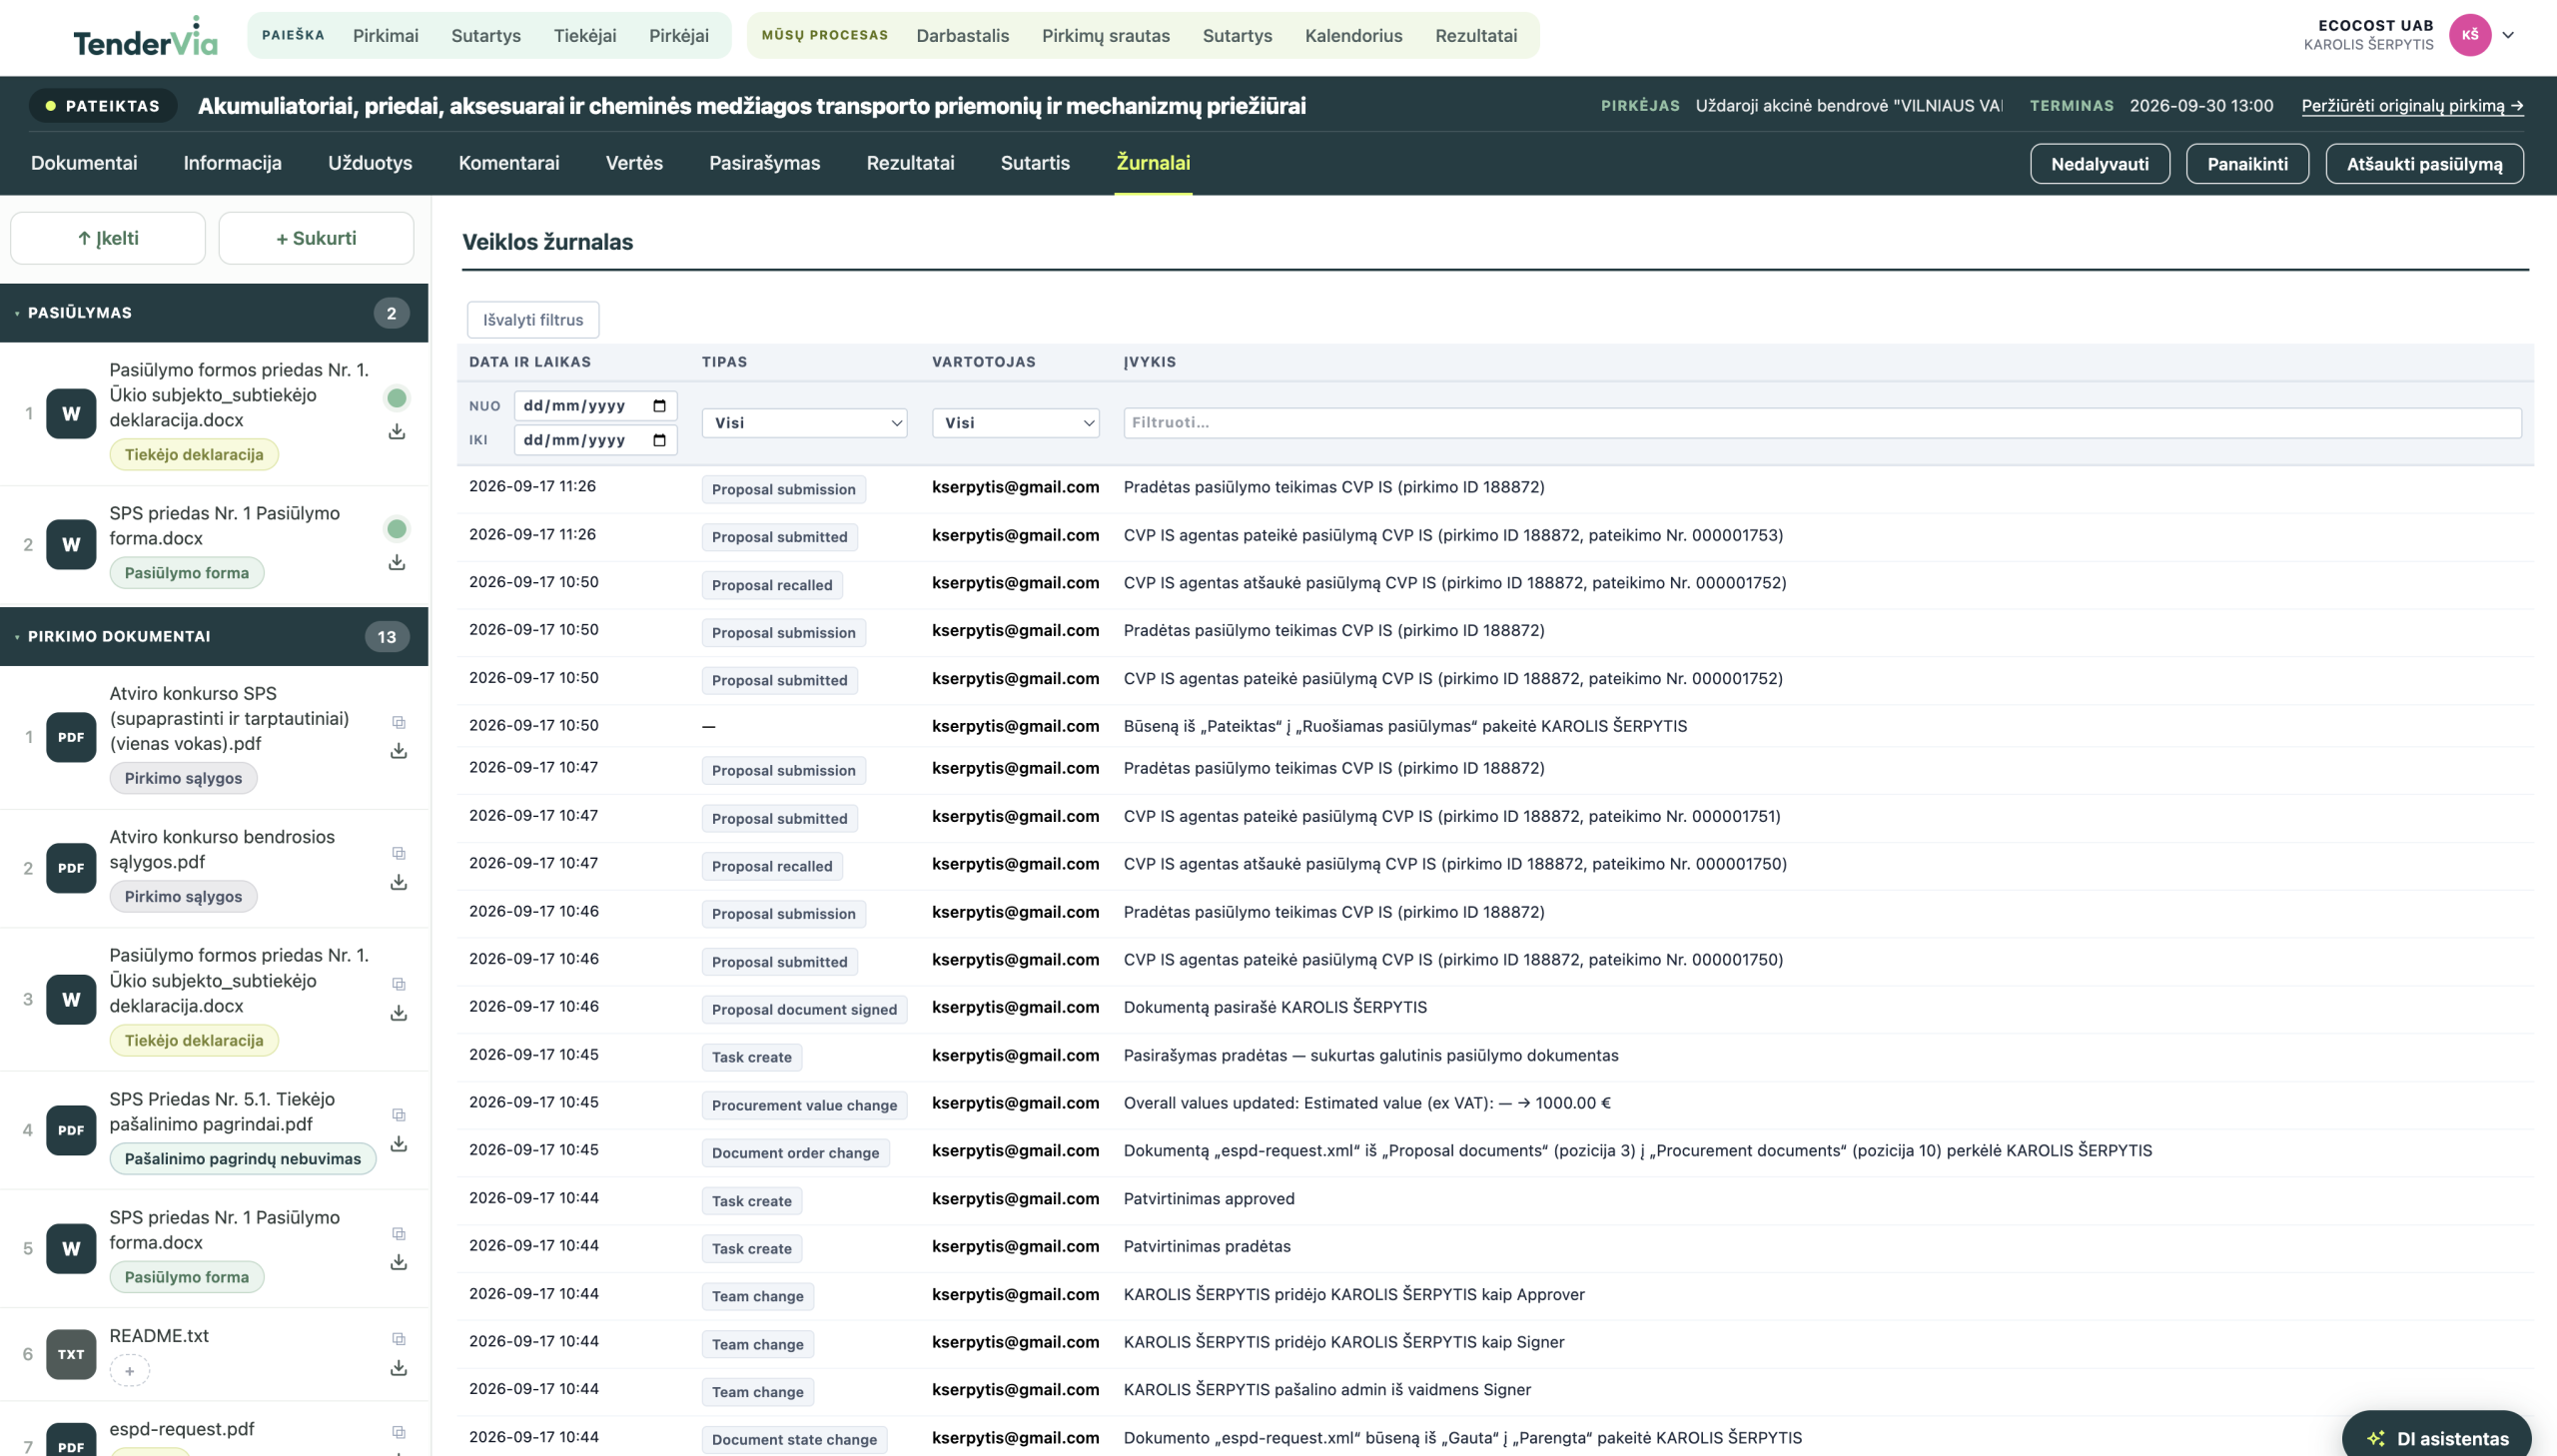2557x1456 pixels.
Task: Download Ūkio subjekto deklaracija in Pasiūlymas section
Action: 397,432
